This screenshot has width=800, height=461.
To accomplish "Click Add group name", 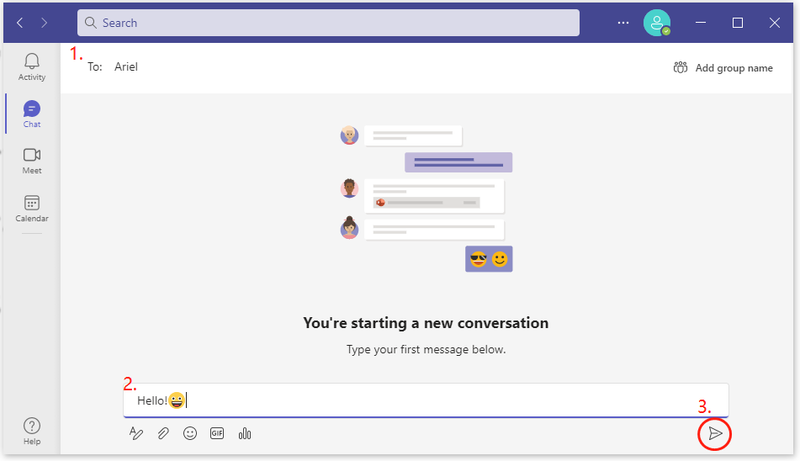I will click(723, 68).
